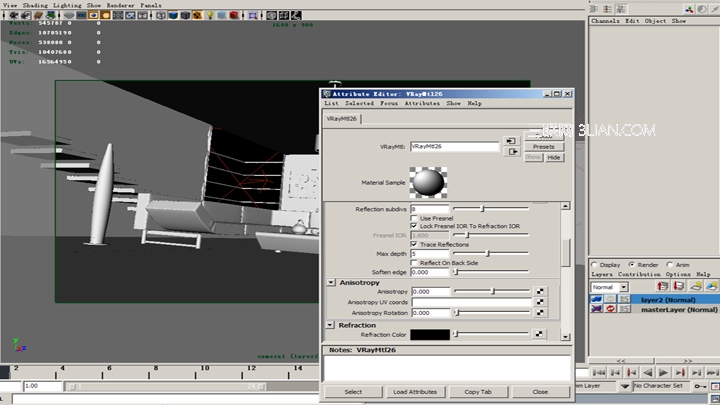The image size is (720, 405).
Task: Open the Shading menu in viewport panel
Action: [35, 5]
